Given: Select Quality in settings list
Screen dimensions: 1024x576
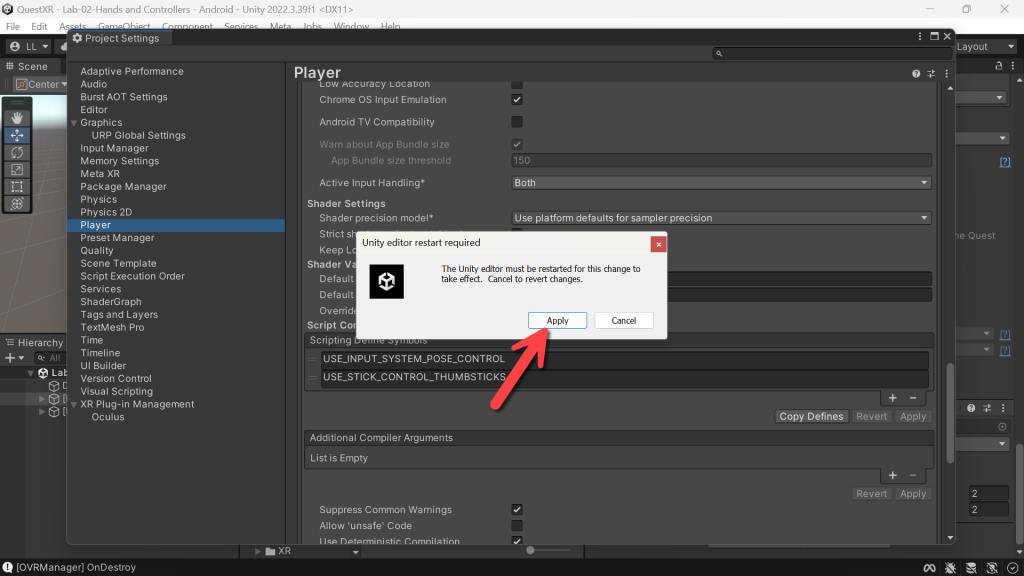Looking at the screenshot, I should tap(97, 251).
